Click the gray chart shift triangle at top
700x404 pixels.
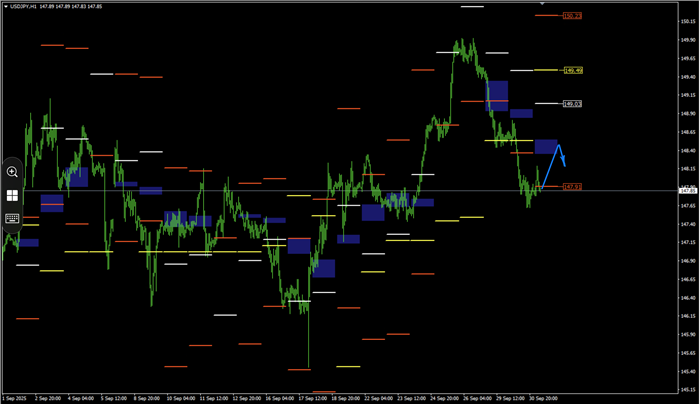(x=542, y=5)
